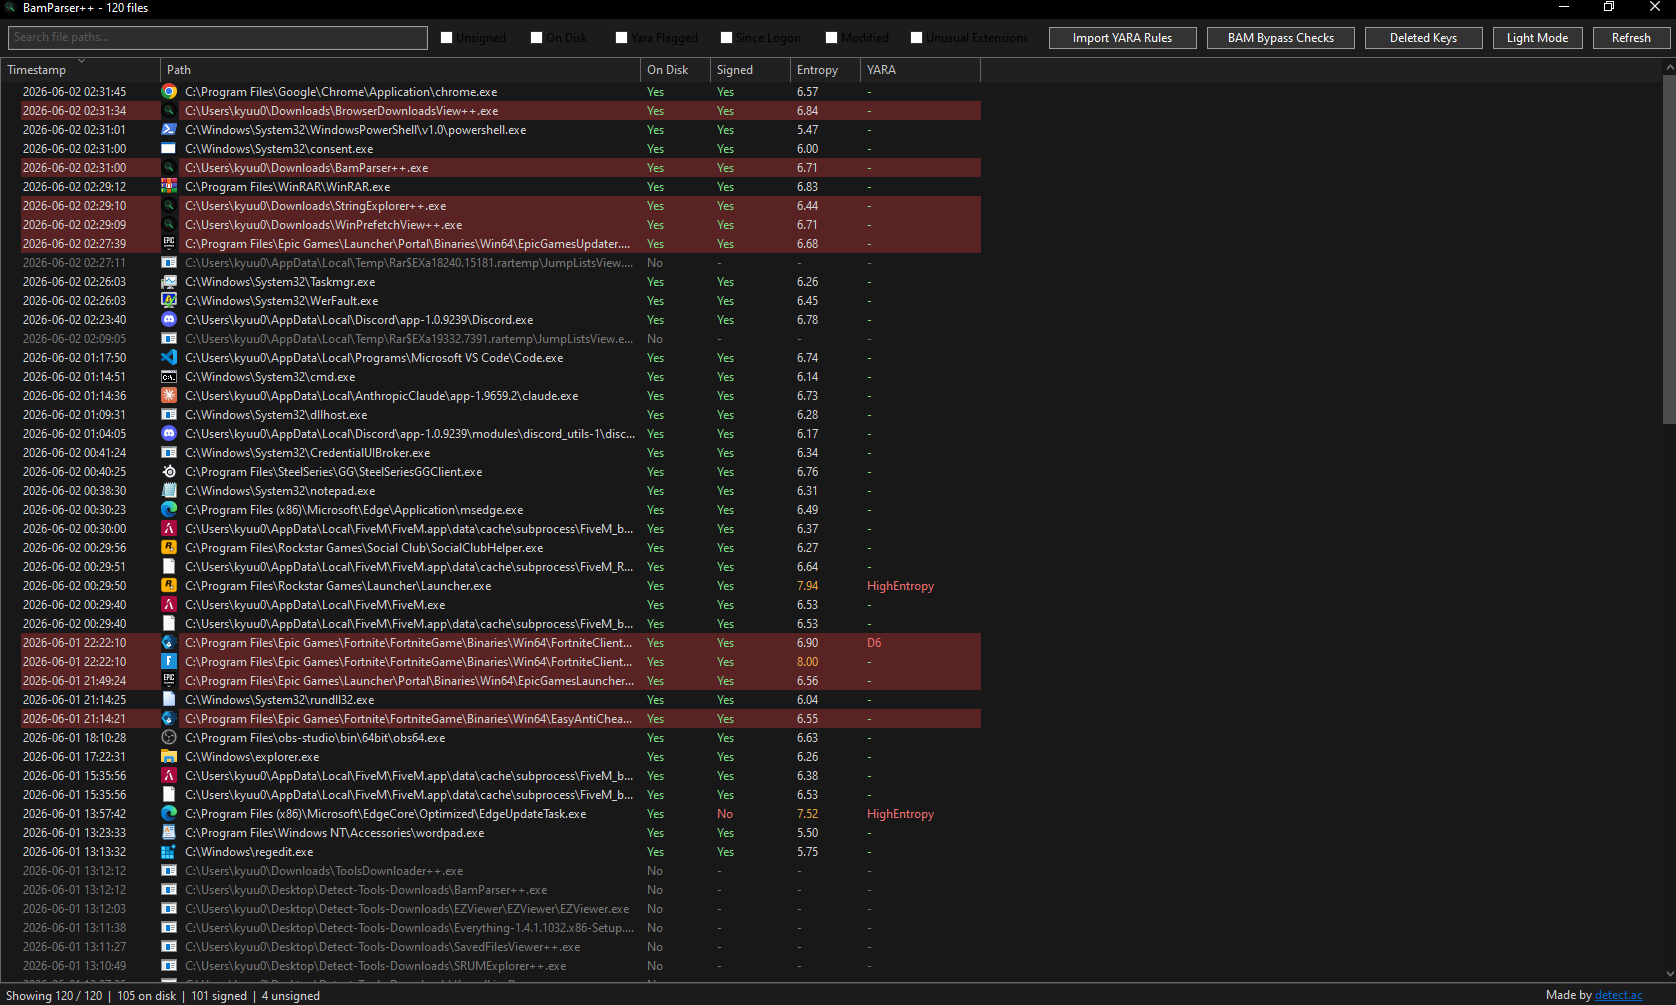
Task: Click the Epic Games icon on EpicGamesUpdater row
Action: click(169, 244)
